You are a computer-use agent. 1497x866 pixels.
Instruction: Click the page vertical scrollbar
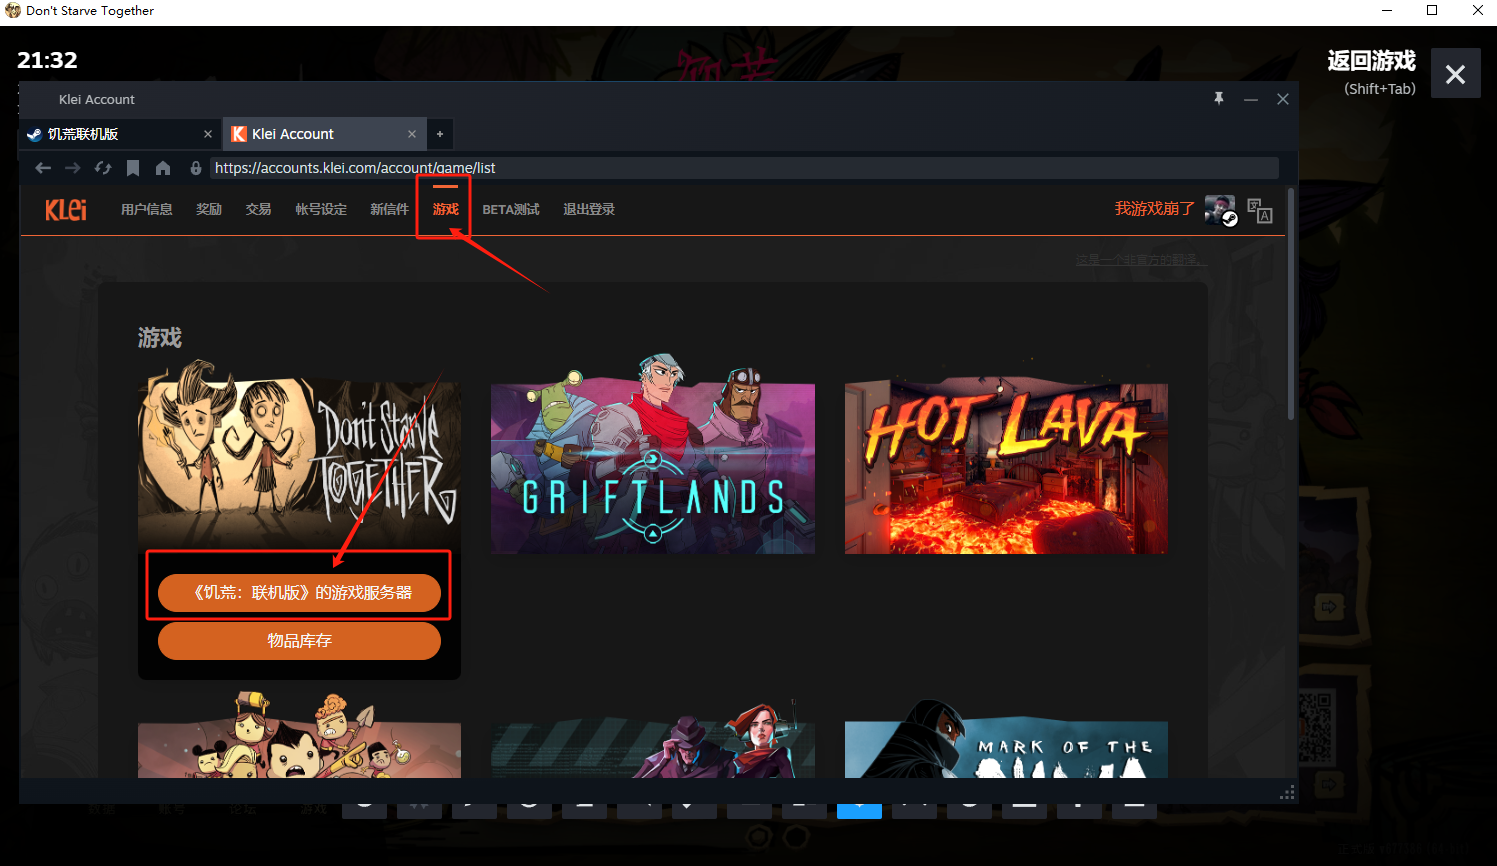tap(1291, 303)
